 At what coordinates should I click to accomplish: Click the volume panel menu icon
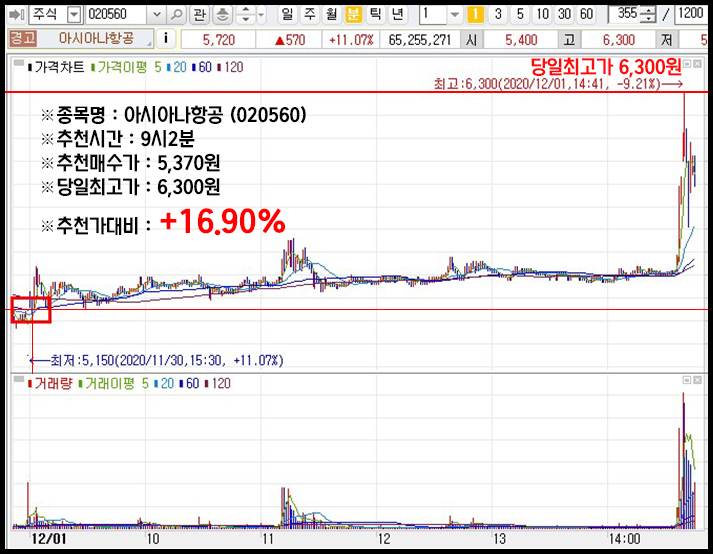tap(19, 379)
